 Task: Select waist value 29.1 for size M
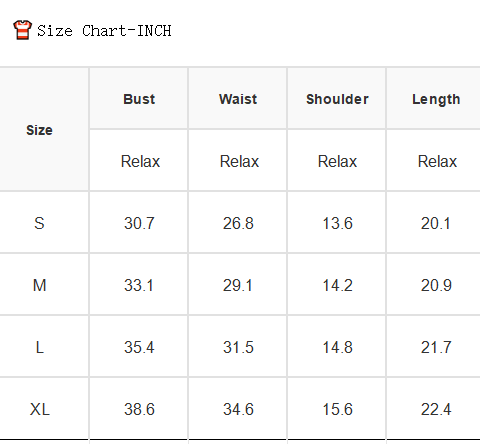pos(238,285)
